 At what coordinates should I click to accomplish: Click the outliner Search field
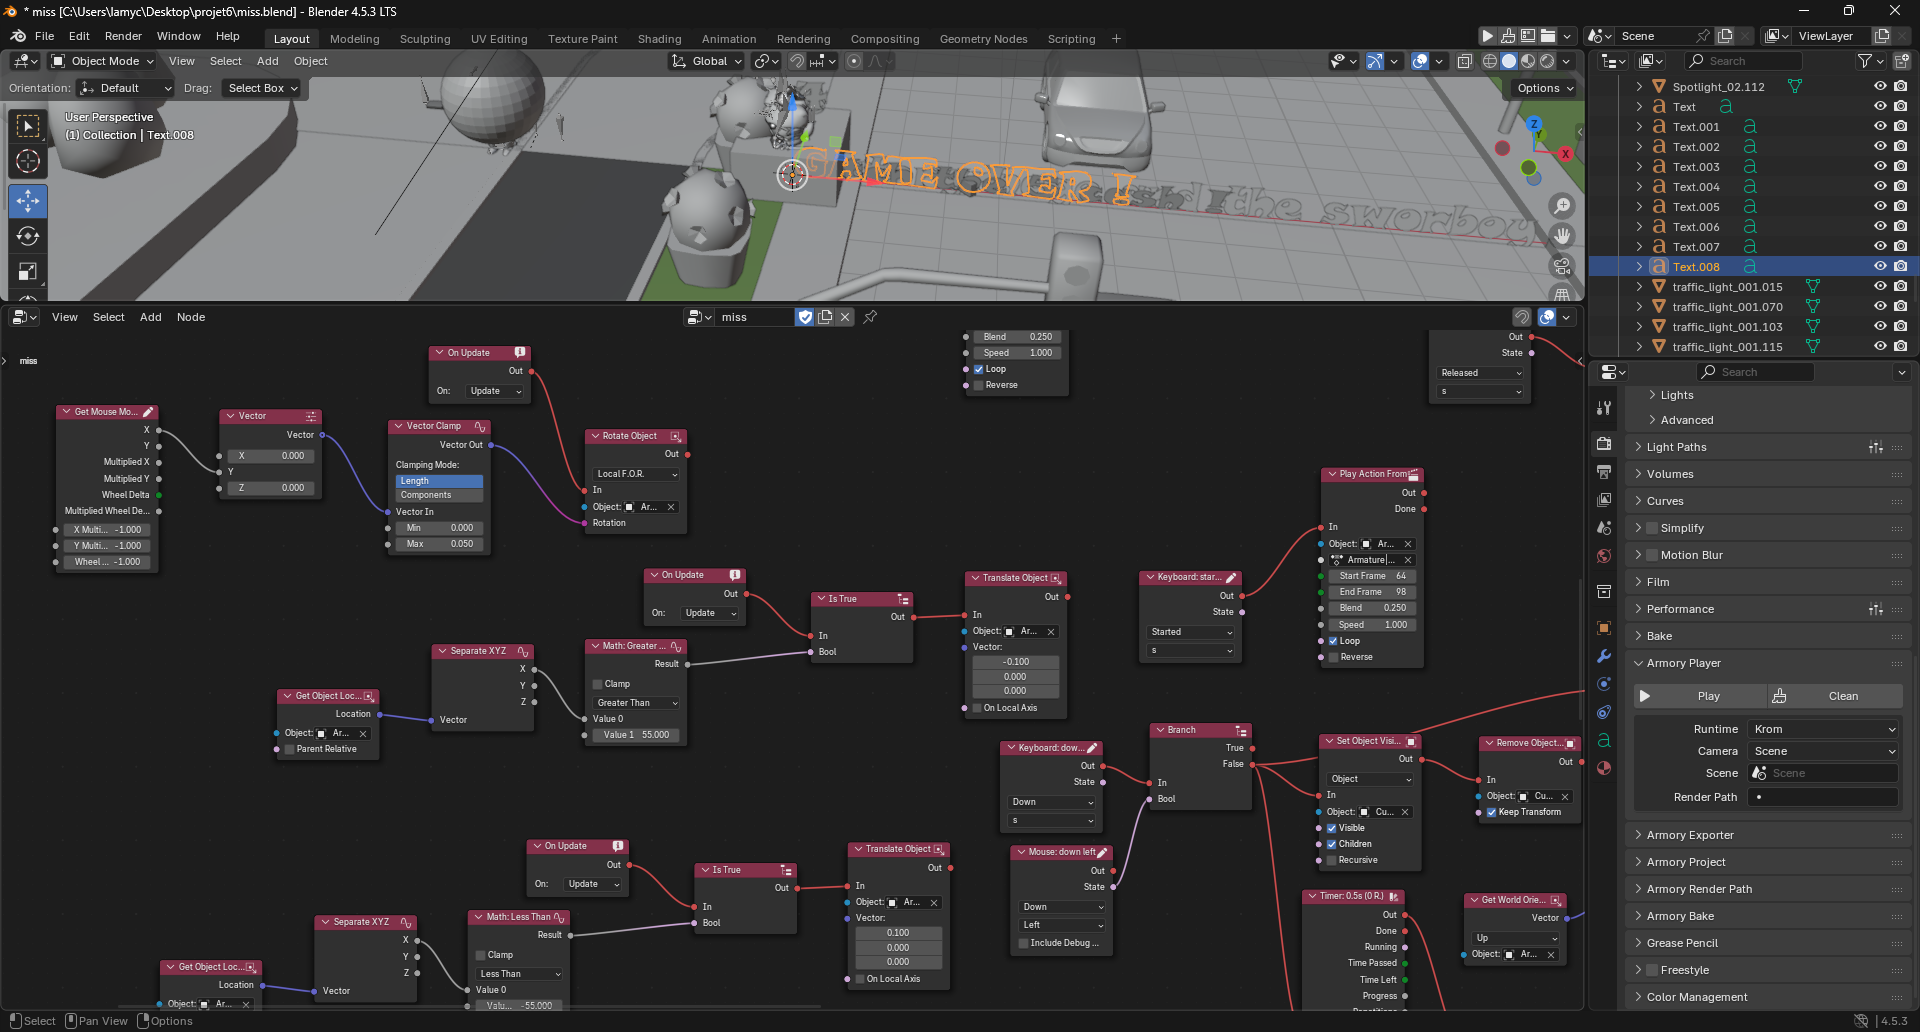(1742, 61)
